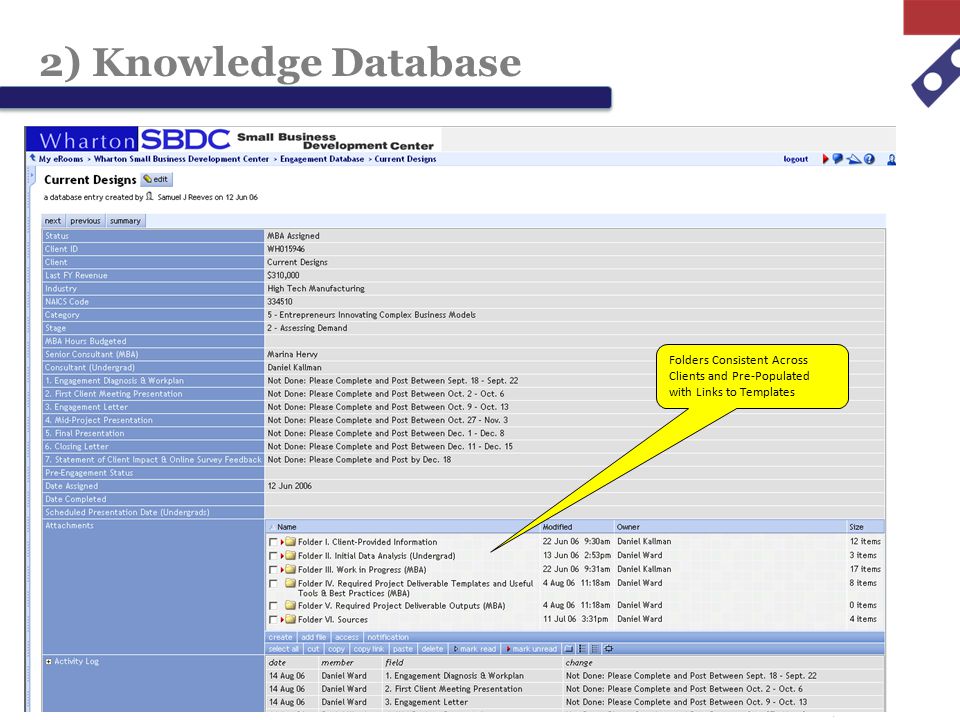Click the copy button
Screen dimensions: 960x720
[x=336, y=649]
